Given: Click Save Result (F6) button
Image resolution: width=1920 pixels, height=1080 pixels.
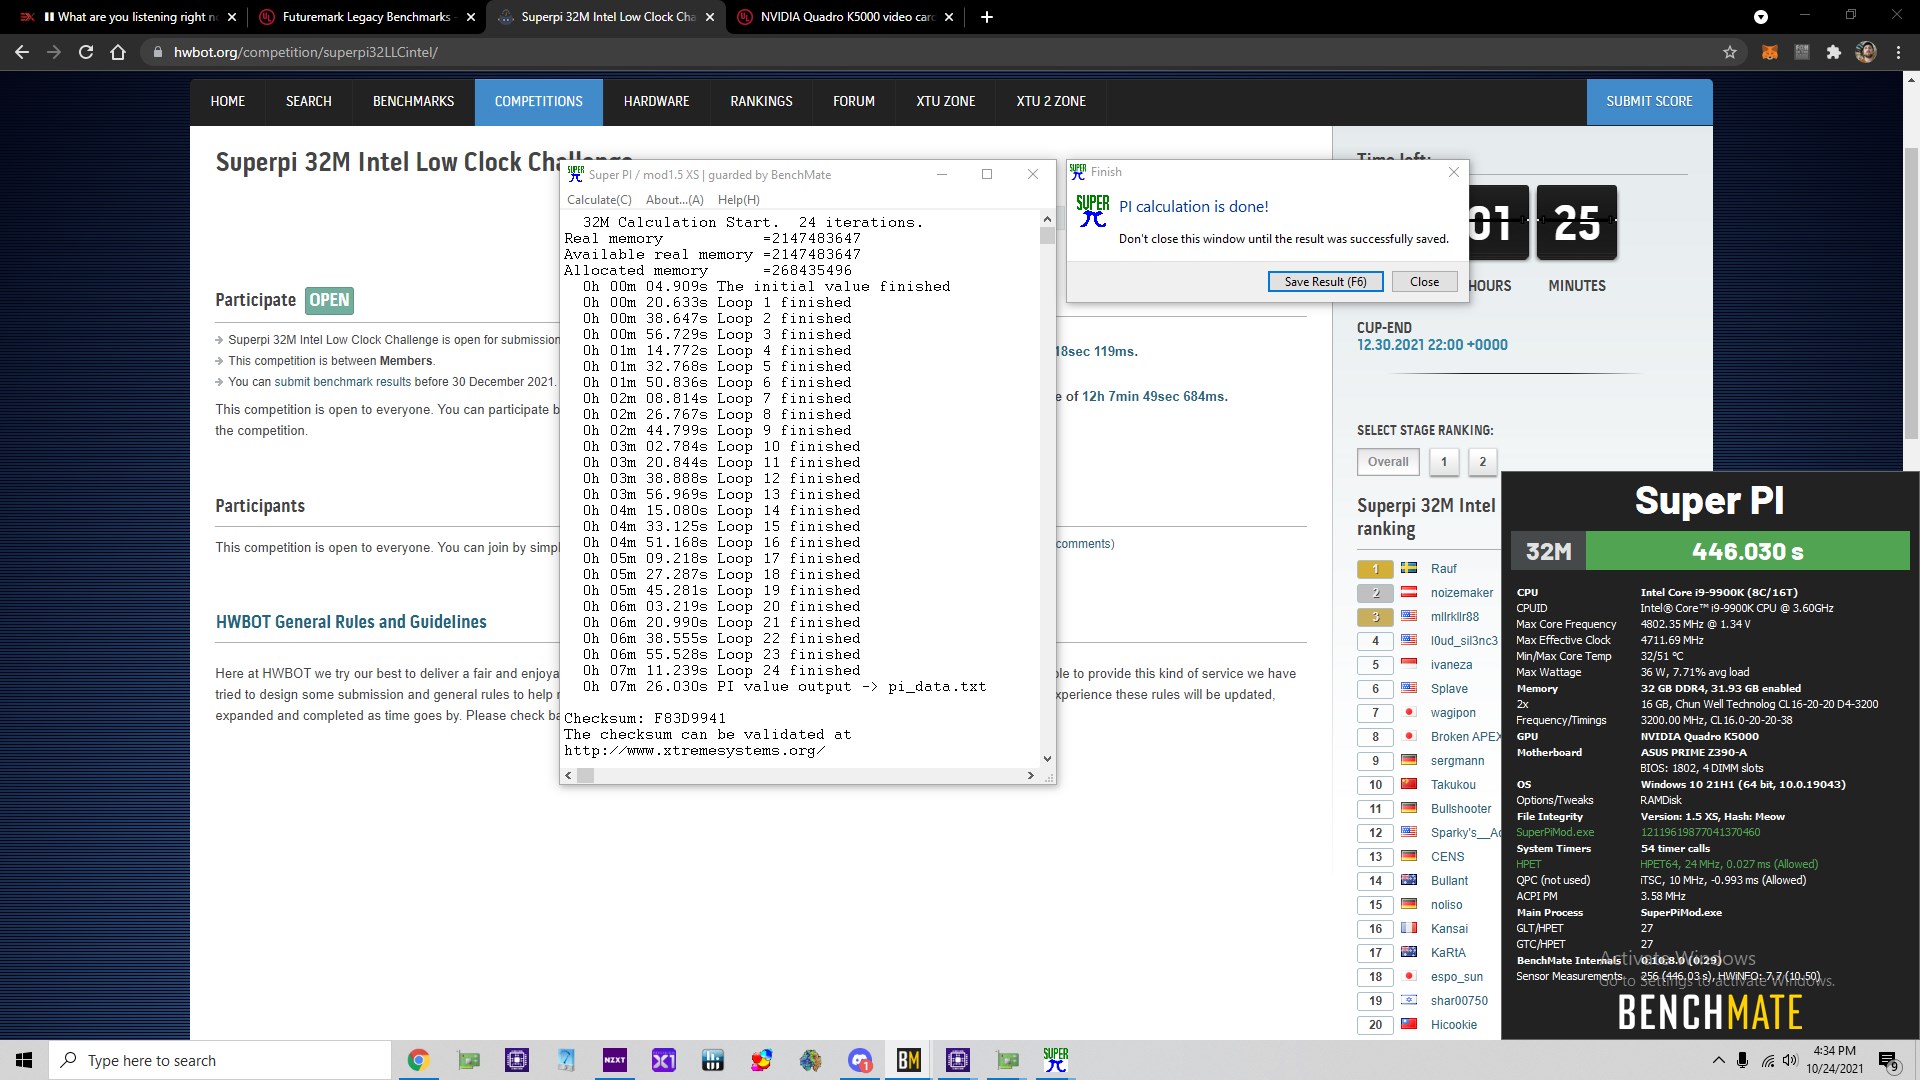Looking at the screenshot, I should (1325, 281).
